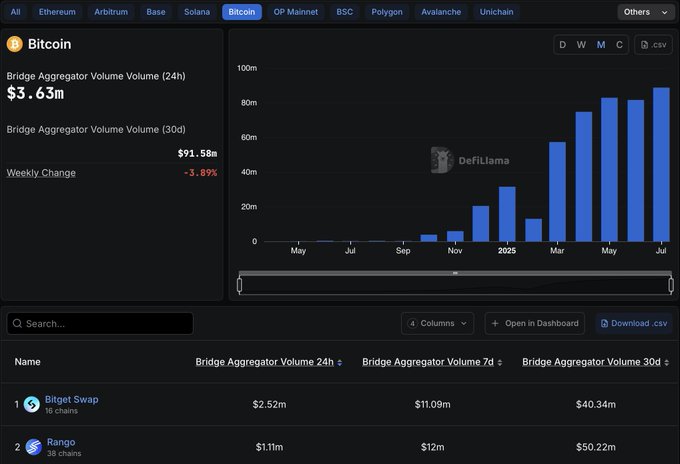Click Rango 24h value $1.11m

click(269, 447)
